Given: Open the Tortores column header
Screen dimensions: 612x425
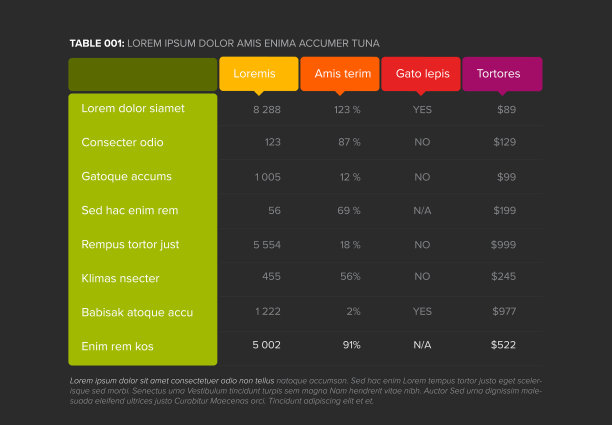Looking at the screenshot, I should pyautogui.click(x=502, y=74).
